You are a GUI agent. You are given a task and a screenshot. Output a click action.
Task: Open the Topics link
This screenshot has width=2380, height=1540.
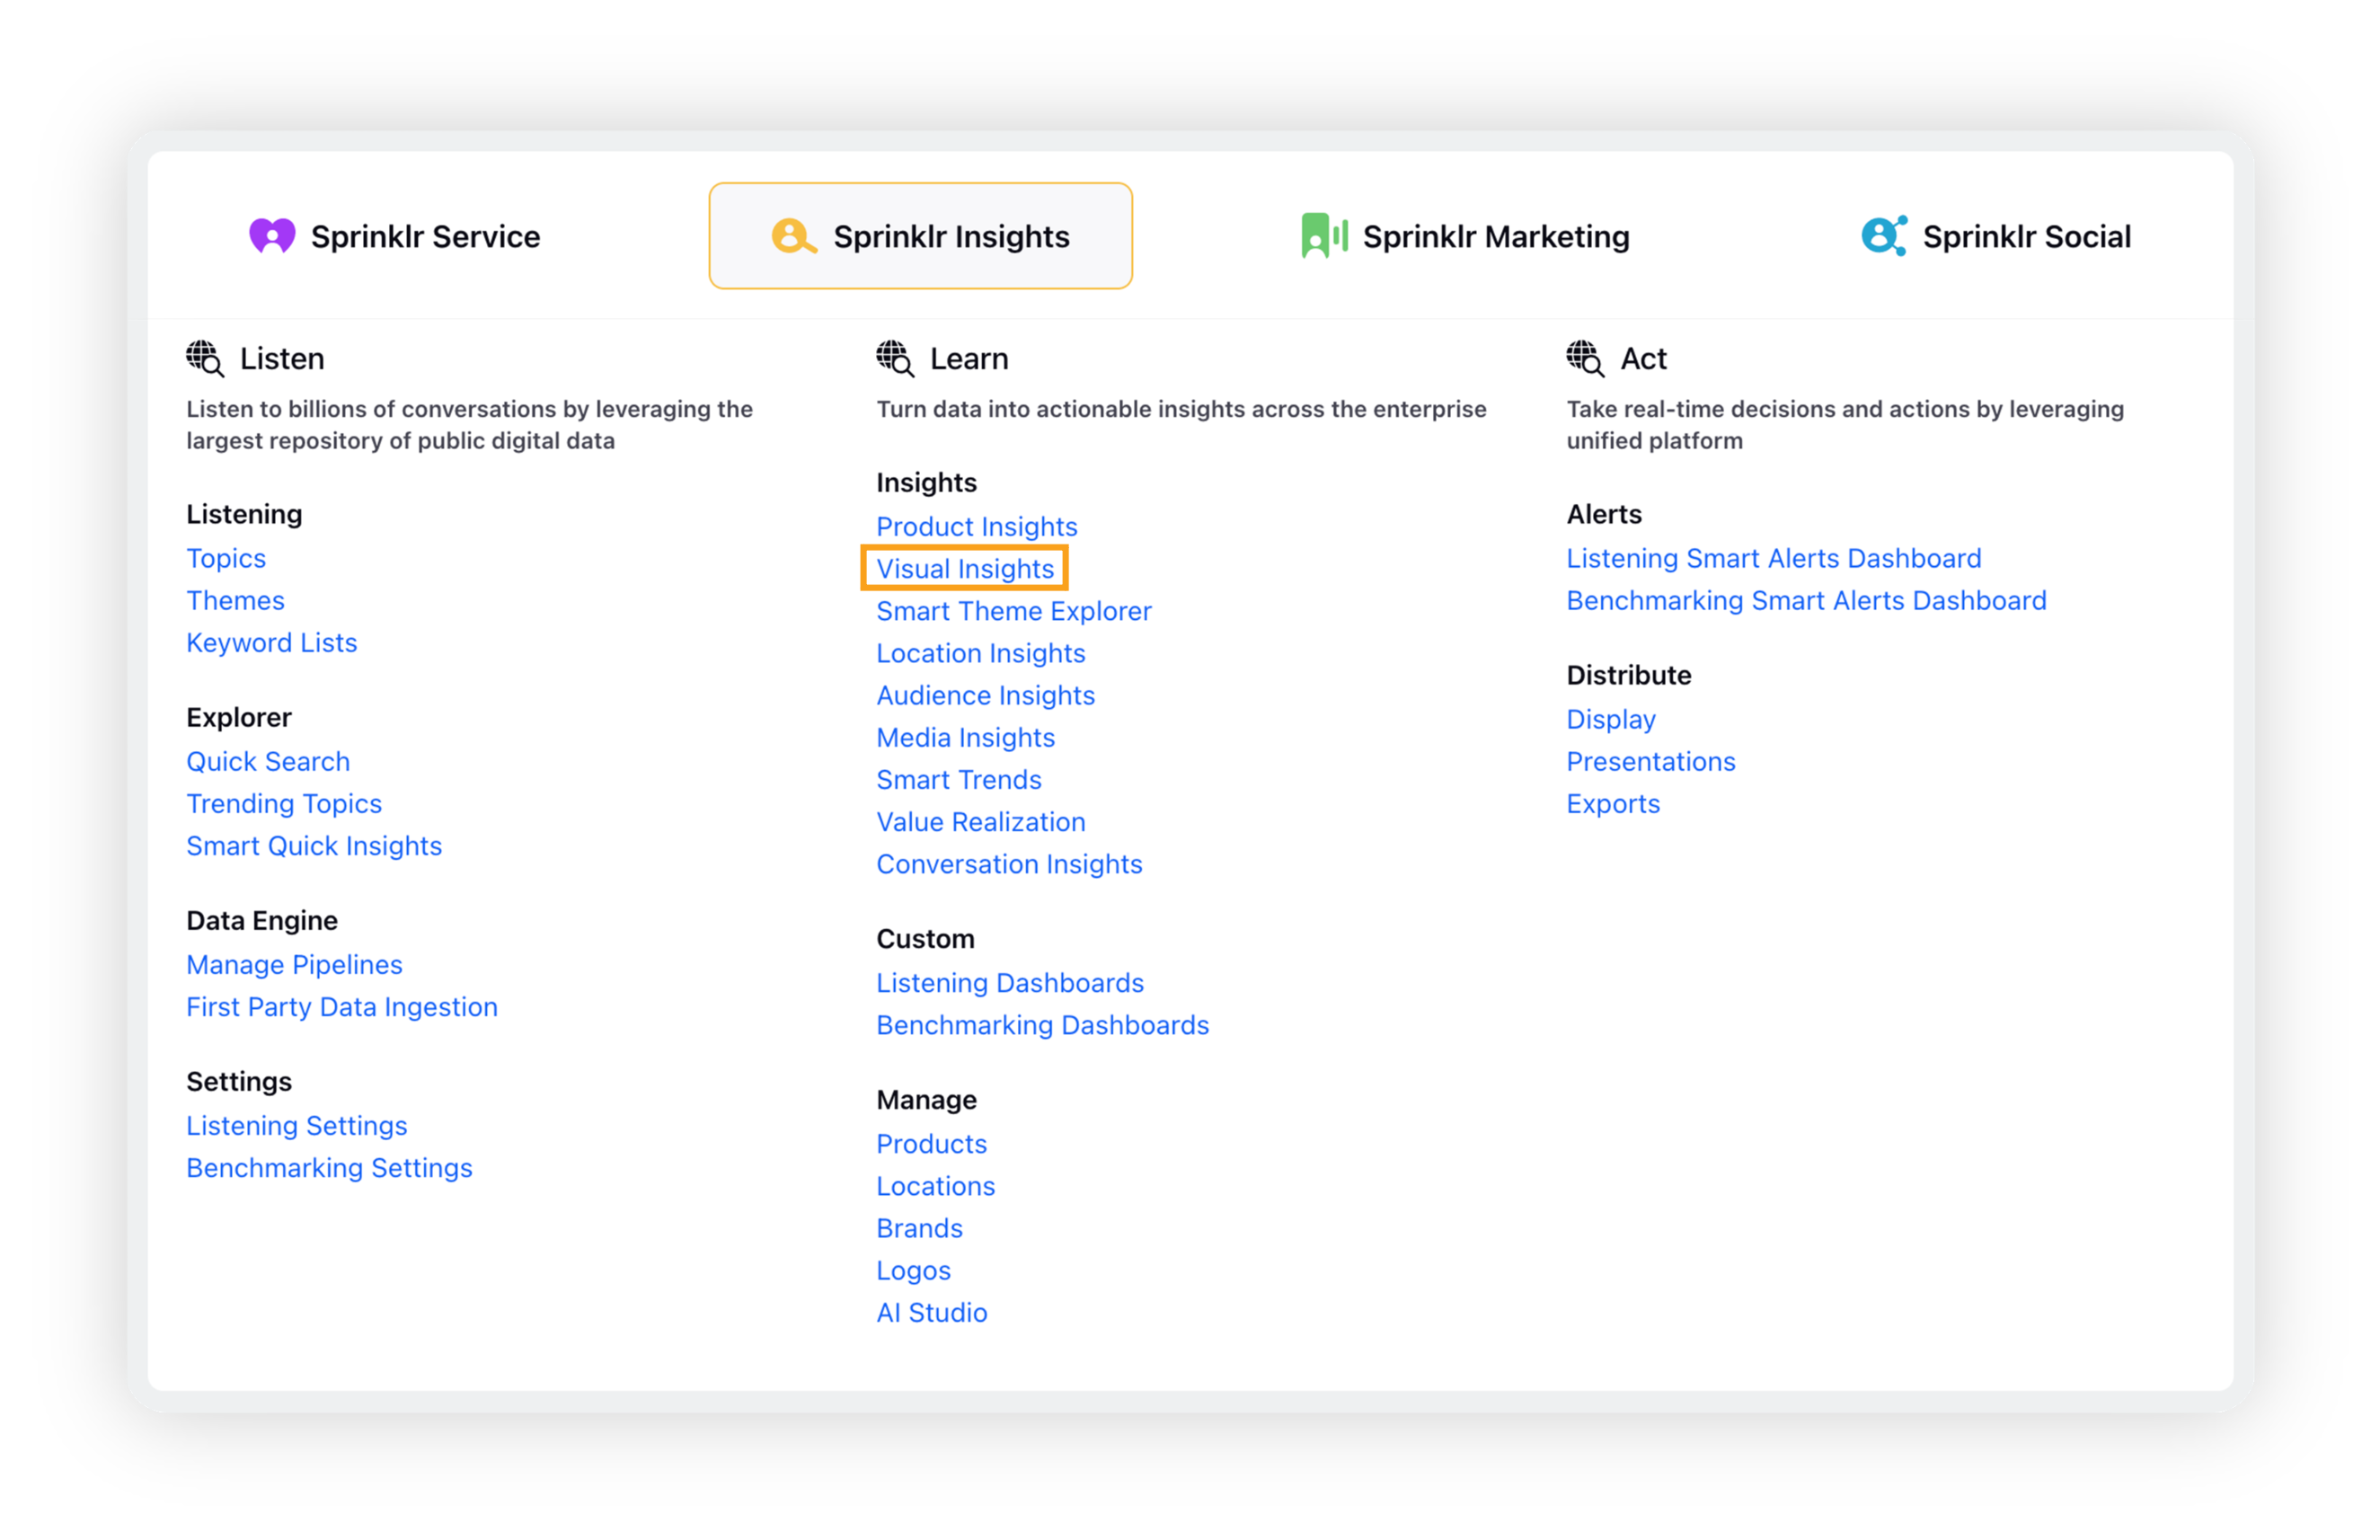(x=226, y=558)
